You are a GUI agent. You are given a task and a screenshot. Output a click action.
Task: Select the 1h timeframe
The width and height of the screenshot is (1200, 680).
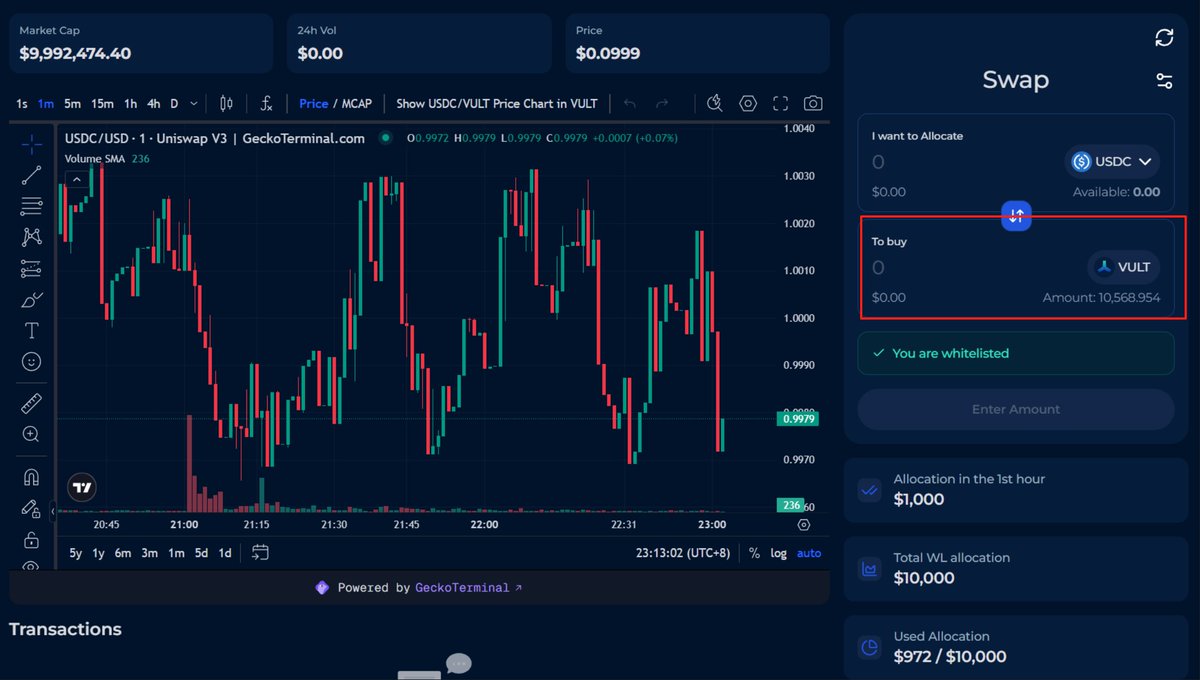pyautogui.click(x=130, y=103)
